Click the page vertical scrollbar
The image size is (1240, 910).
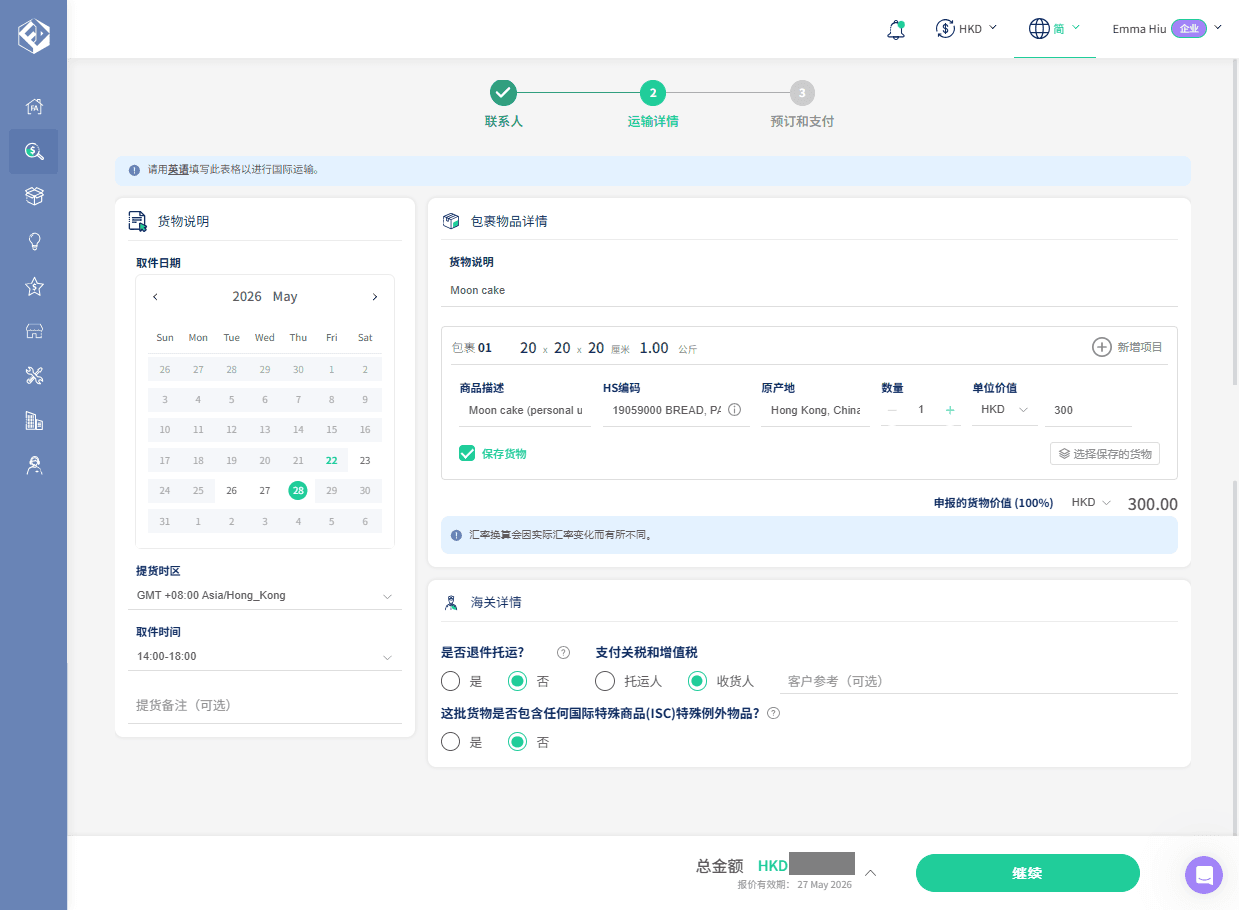point(1236,220)
